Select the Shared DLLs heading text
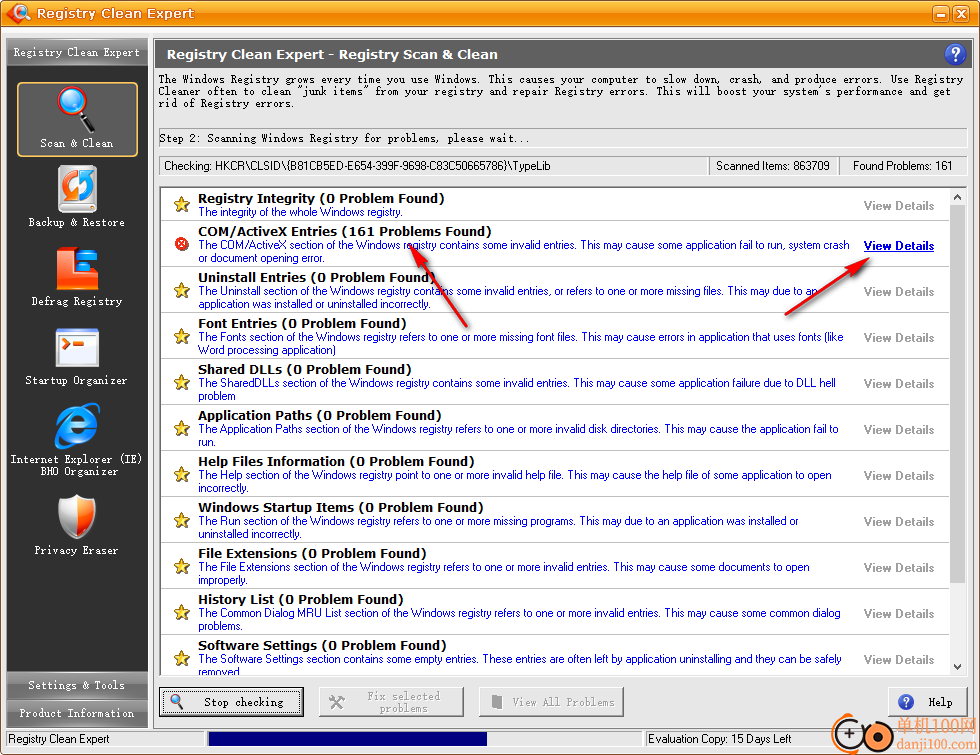Viewport: 980px width, 755px height. click(x=305, y=369)
